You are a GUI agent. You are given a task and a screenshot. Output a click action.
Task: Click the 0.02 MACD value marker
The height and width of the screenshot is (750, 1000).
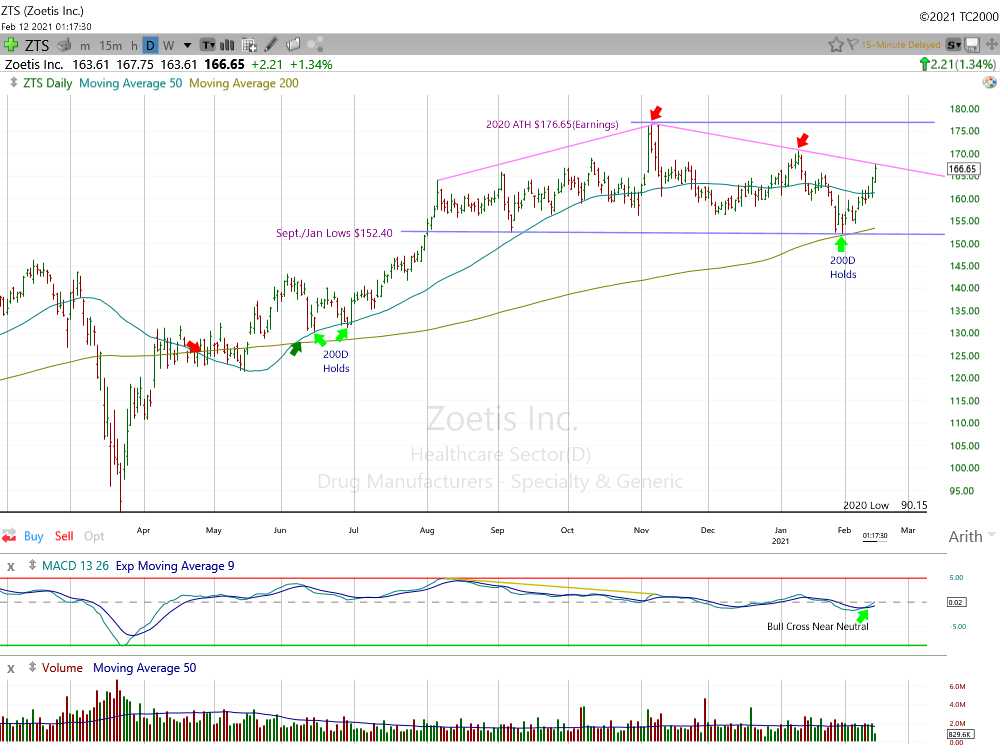pyautogui.click(x=955, y=602)
